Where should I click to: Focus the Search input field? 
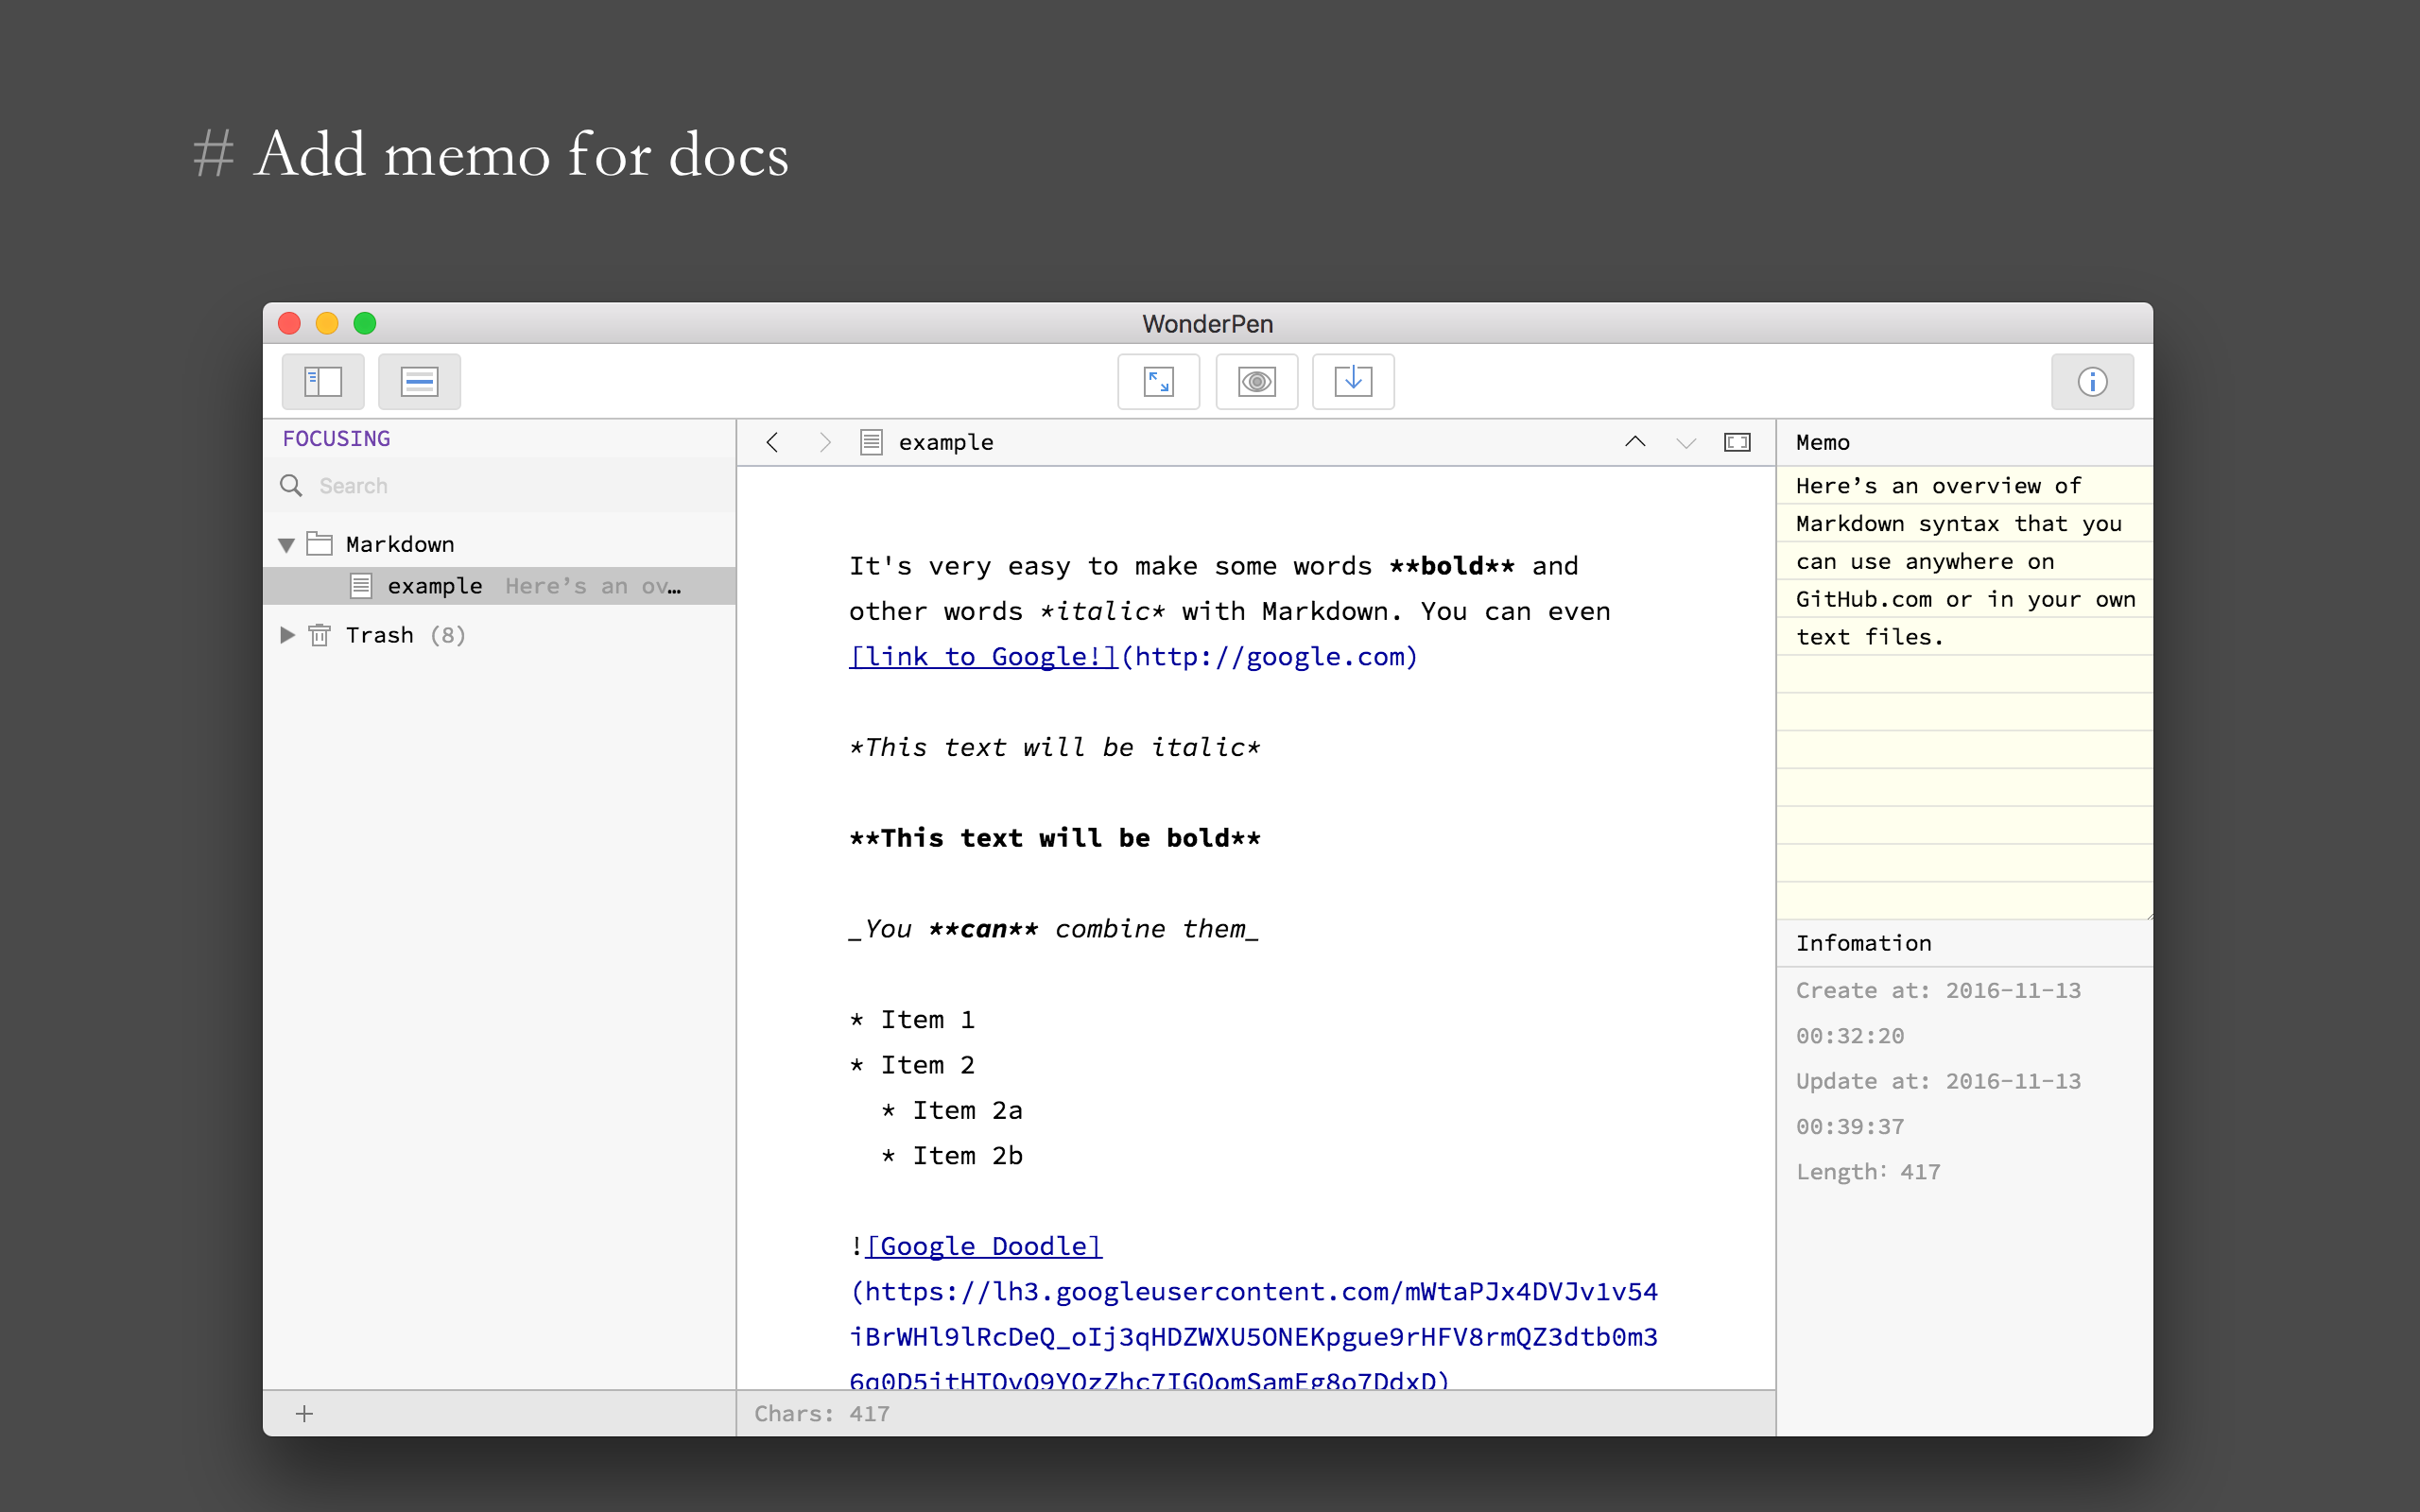(500, 485)
